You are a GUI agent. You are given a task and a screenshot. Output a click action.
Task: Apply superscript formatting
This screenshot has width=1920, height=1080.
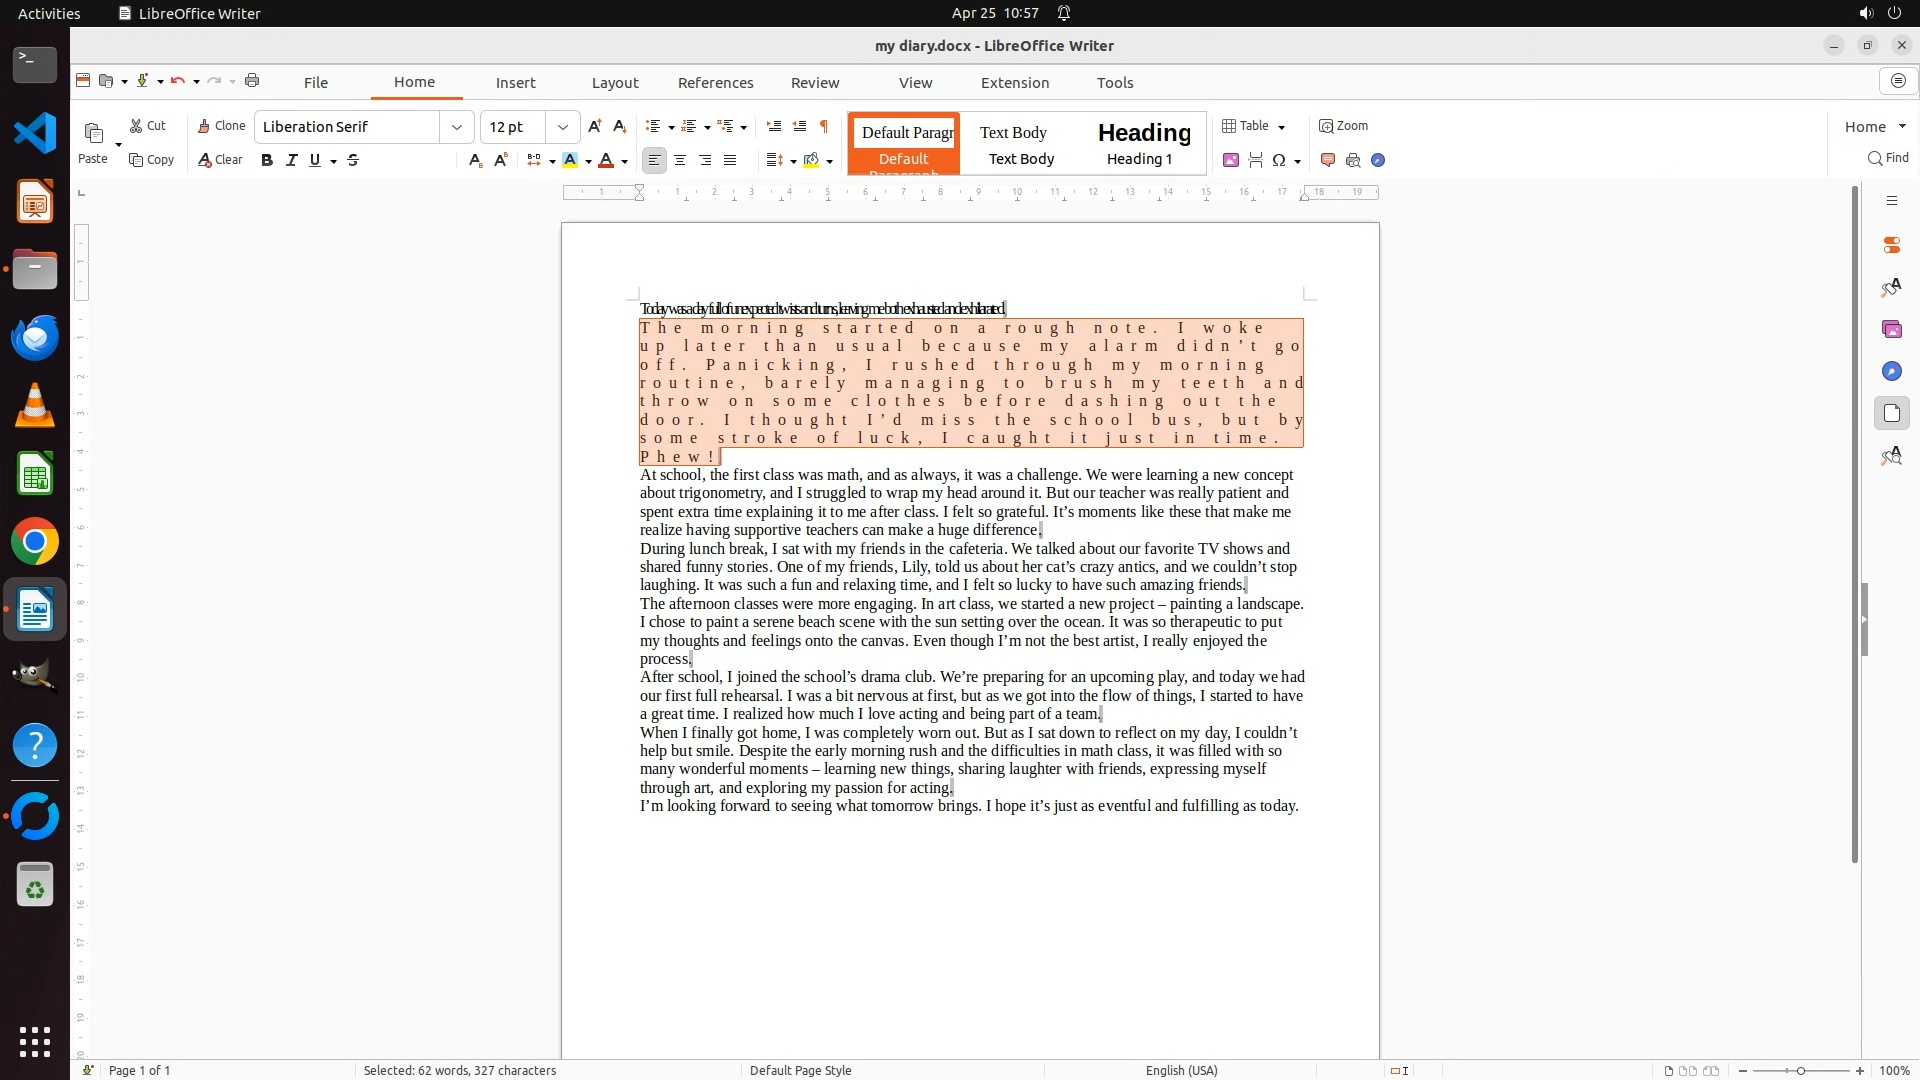coord(501,160)
